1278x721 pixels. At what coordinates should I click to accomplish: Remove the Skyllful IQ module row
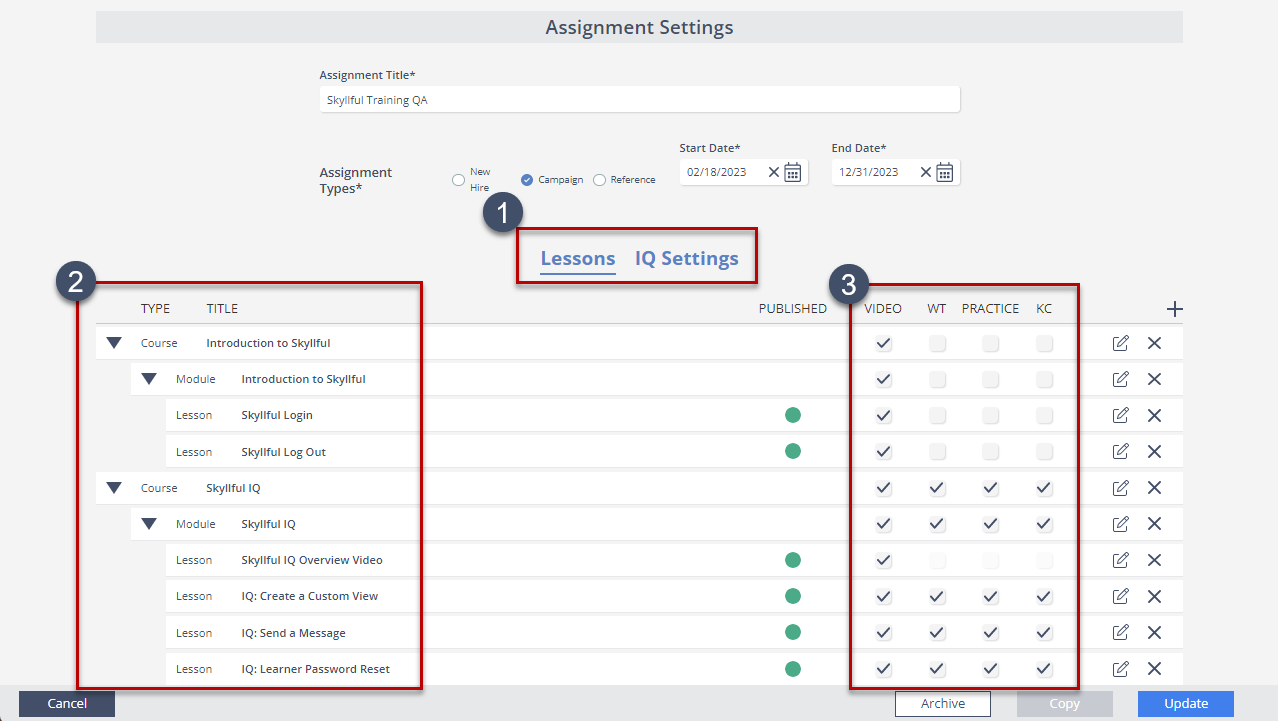tap(1154, 523)
